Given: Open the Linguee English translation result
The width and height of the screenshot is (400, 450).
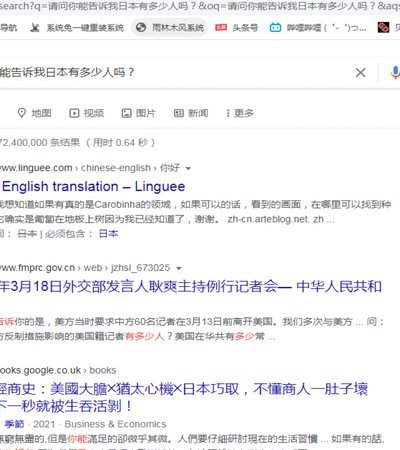Looking at the screenshot, I should 94,186.
